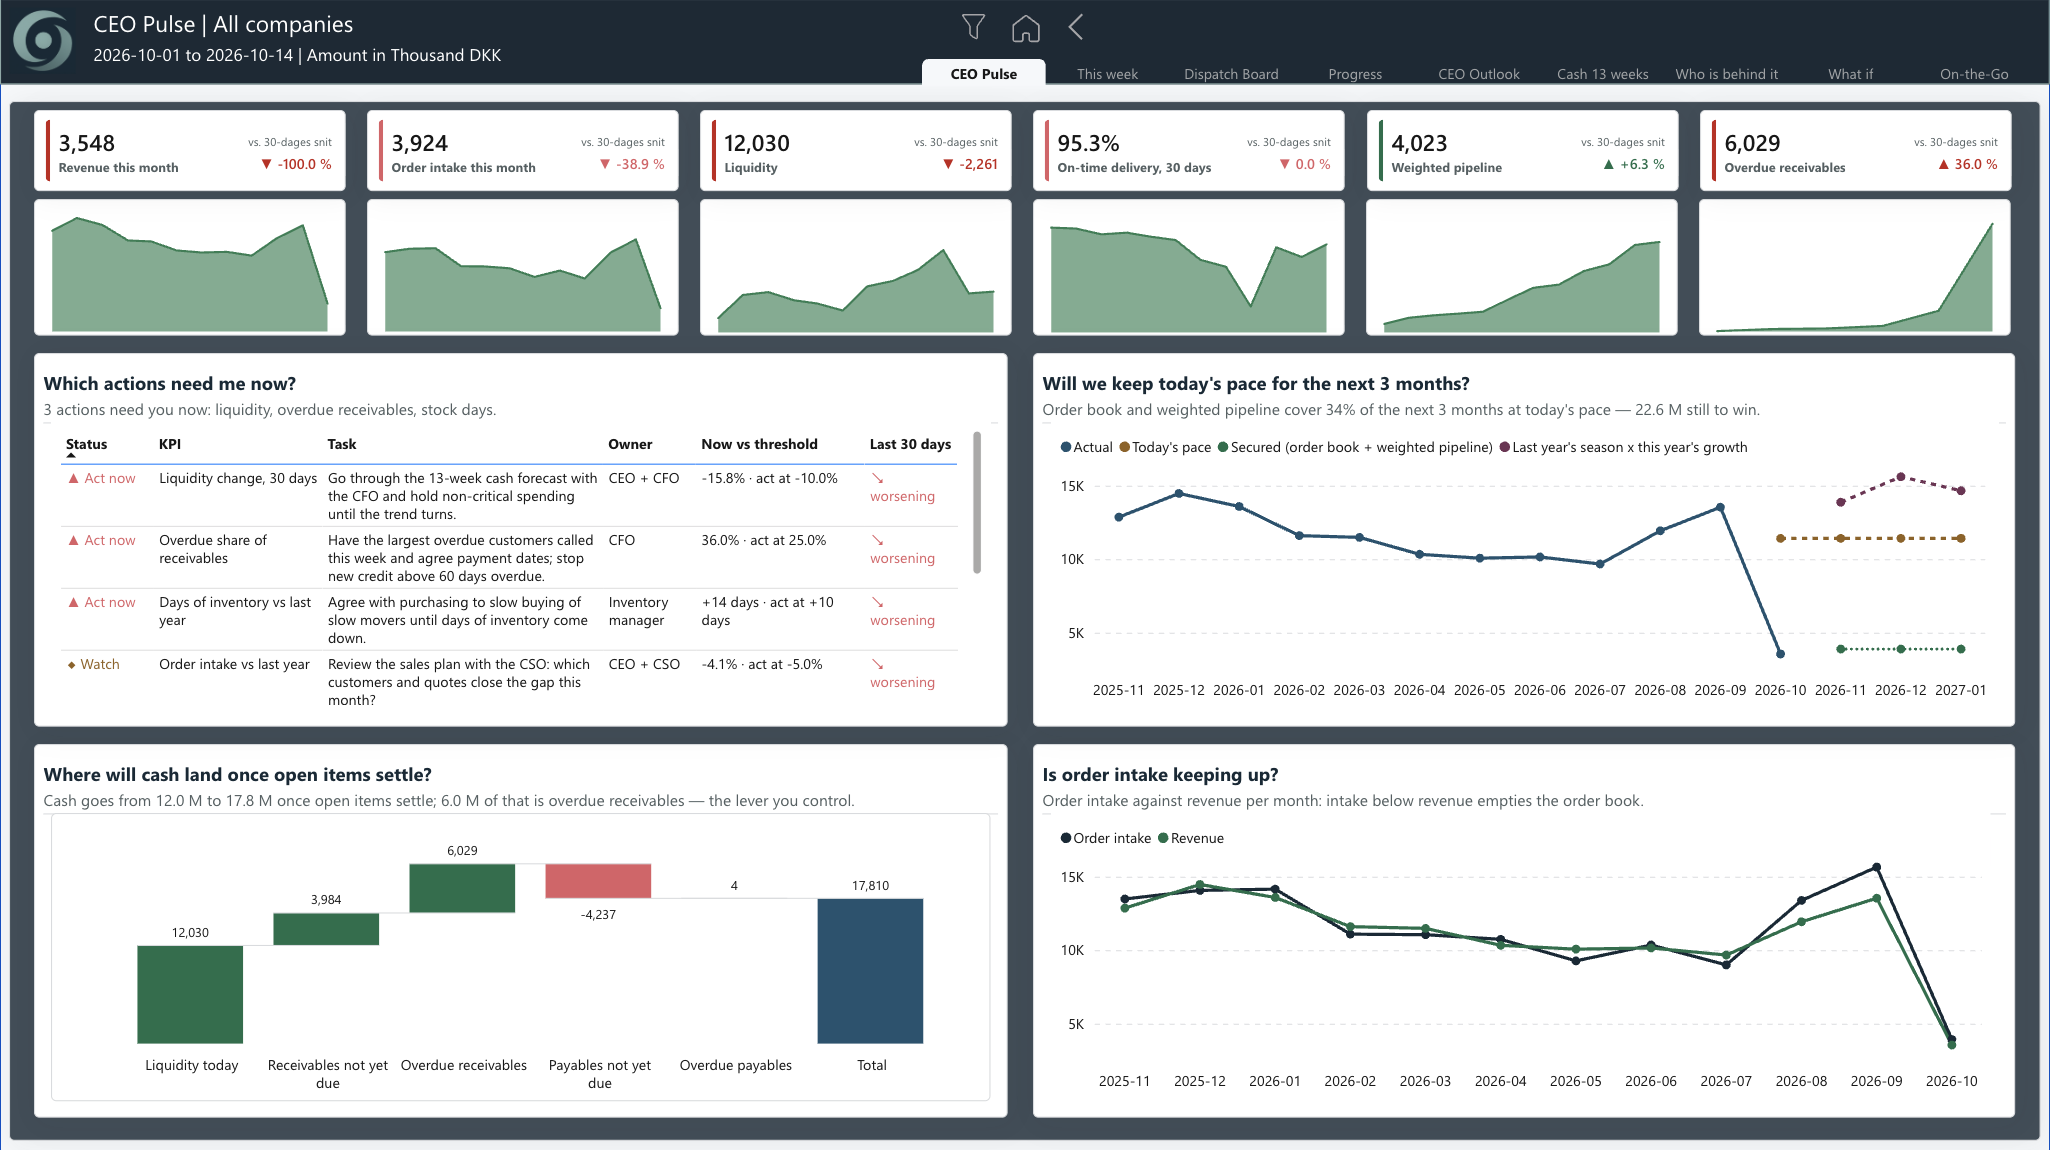Open the Cash 13 weeks tab

[1602, 74]
